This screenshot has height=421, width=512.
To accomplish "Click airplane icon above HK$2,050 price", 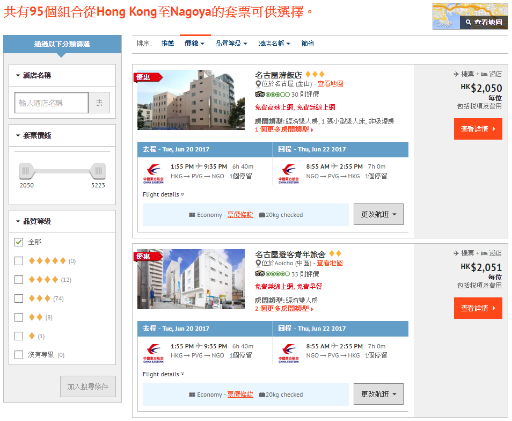I will coord(456,74).
